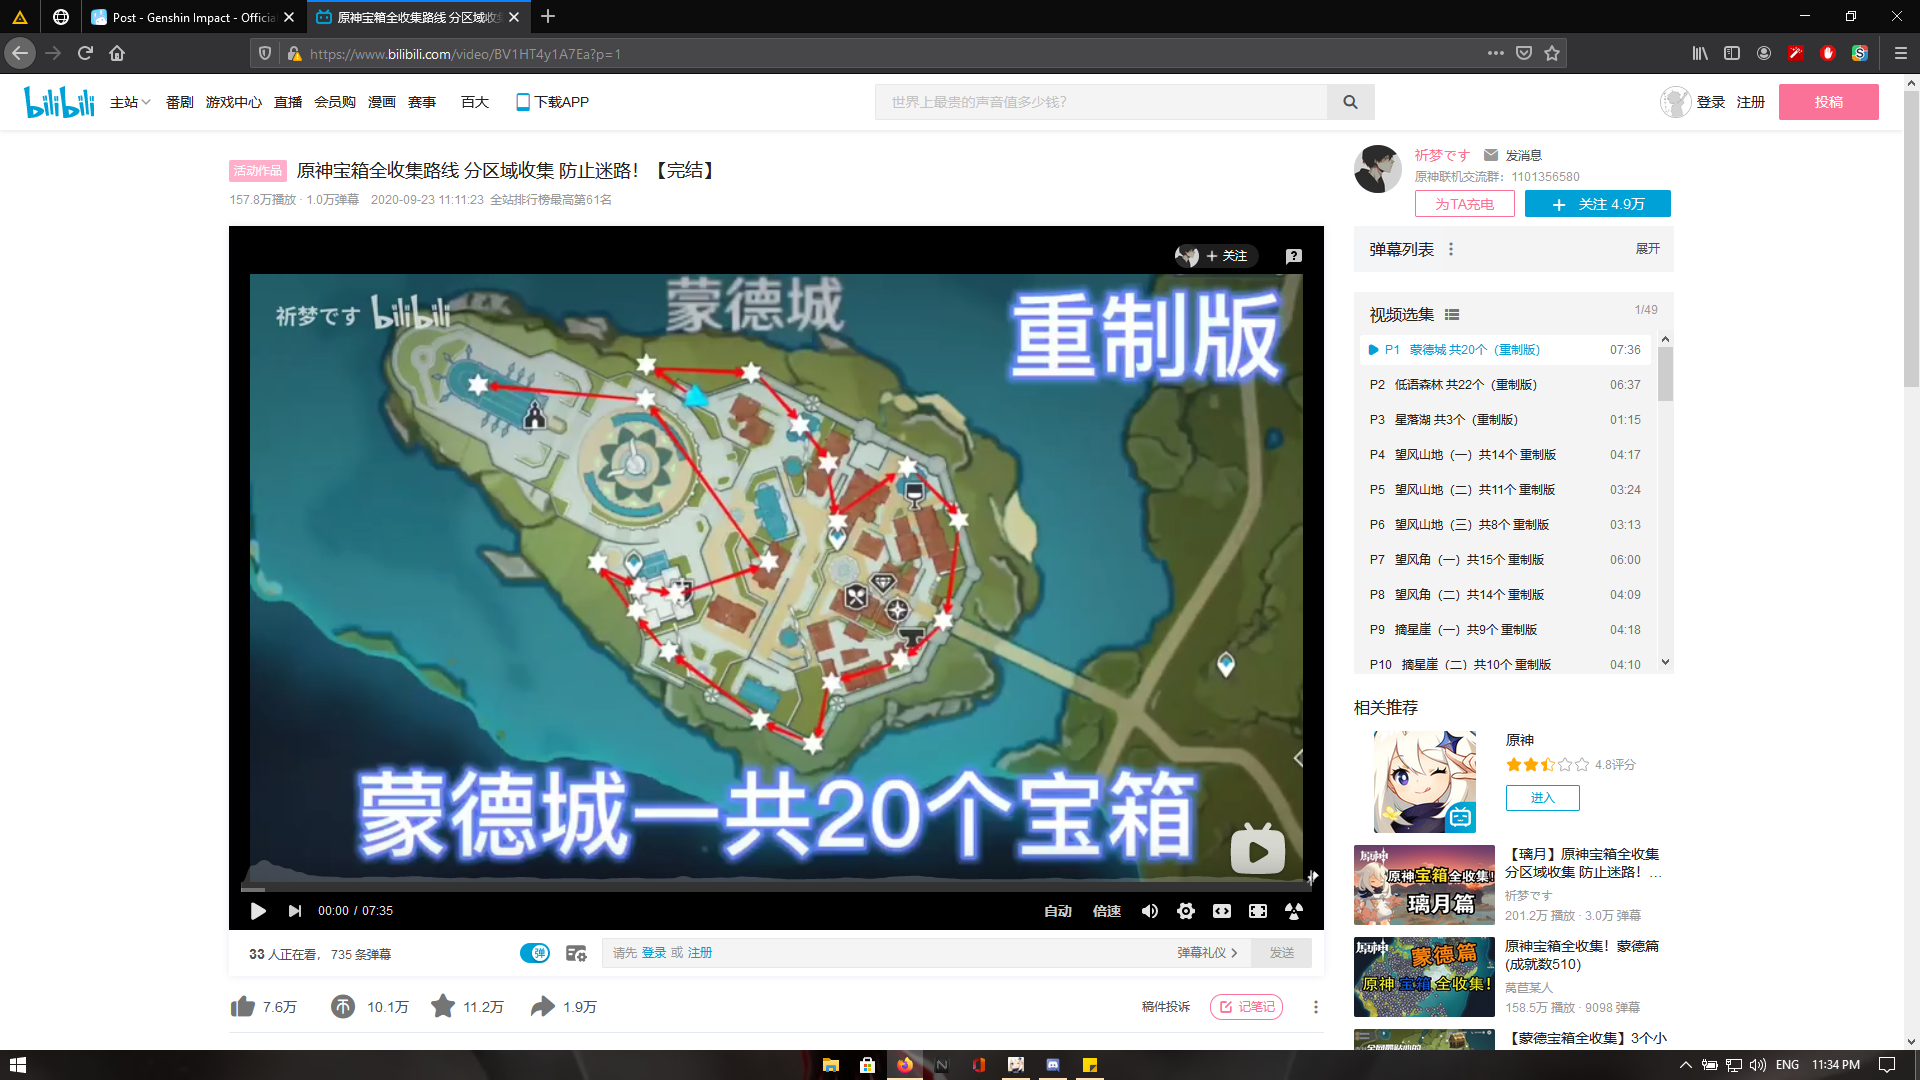Follow the uploader with 关注 4.9万
1920x1080 pixels.
(x=1597, y=204)
